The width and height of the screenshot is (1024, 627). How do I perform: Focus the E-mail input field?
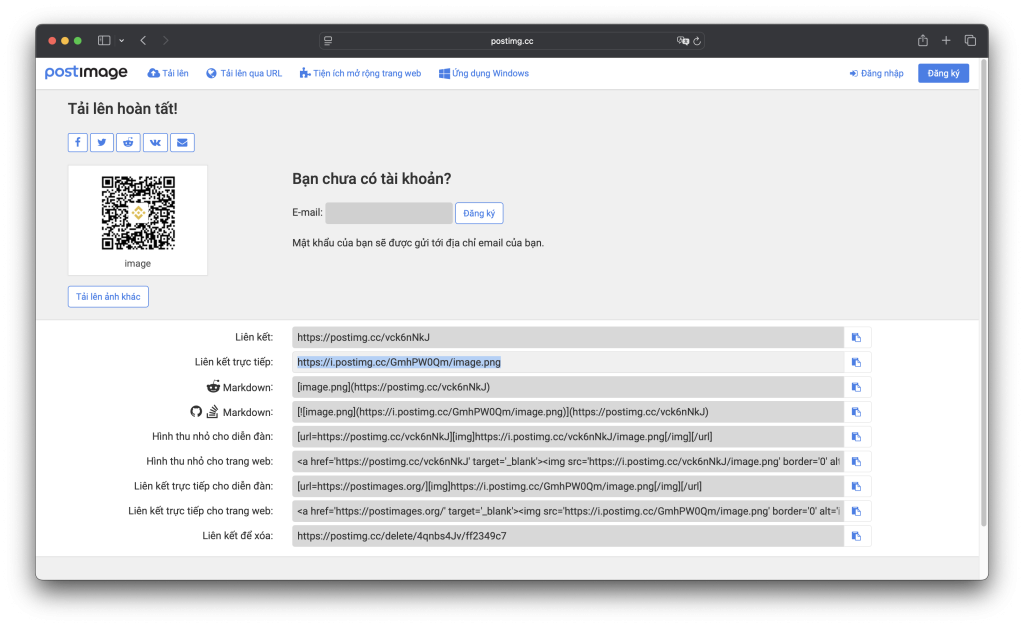click(389, 213)
